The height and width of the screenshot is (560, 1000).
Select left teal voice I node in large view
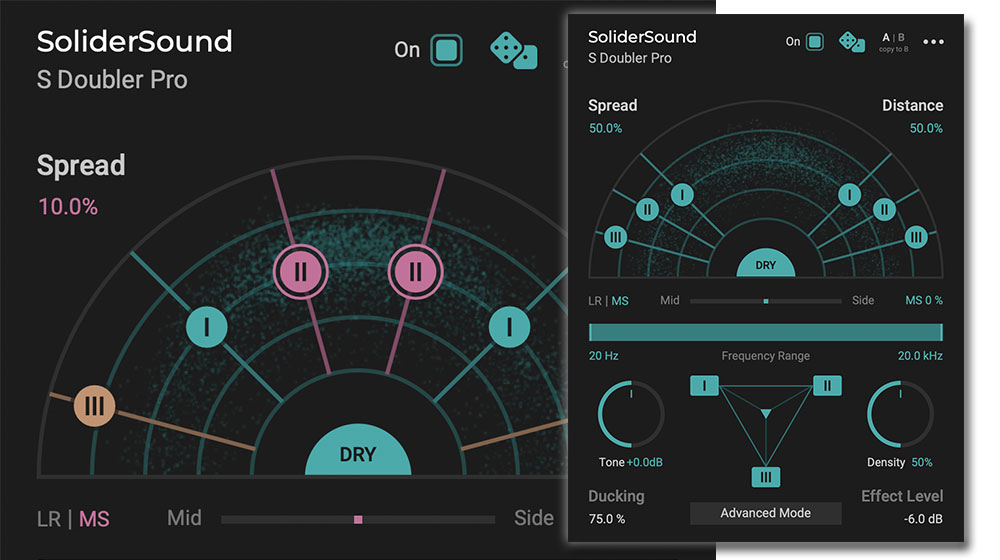point(207,327)
